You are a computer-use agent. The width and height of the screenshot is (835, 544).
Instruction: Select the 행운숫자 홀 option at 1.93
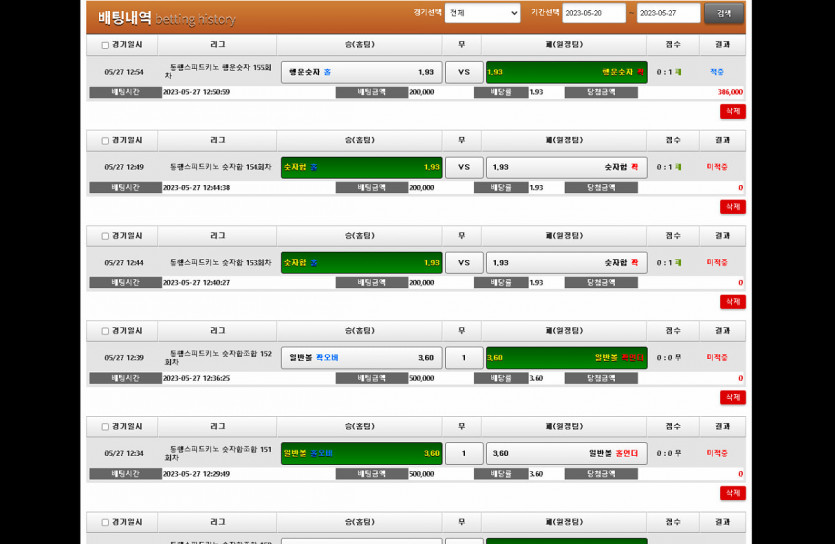(361, 72)
